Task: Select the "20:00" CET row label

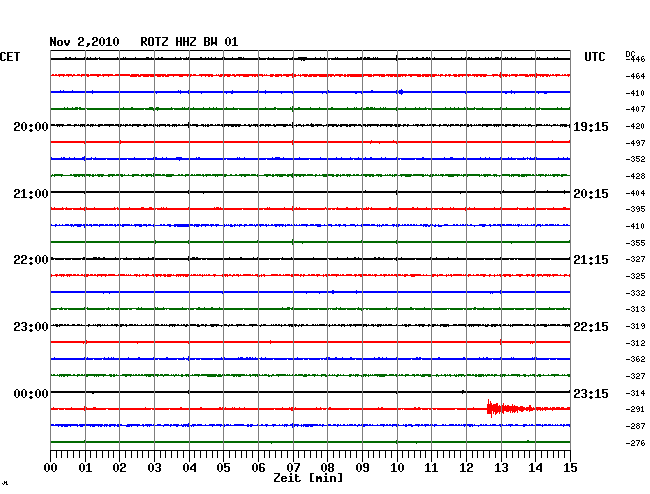Action: point(31,126)
